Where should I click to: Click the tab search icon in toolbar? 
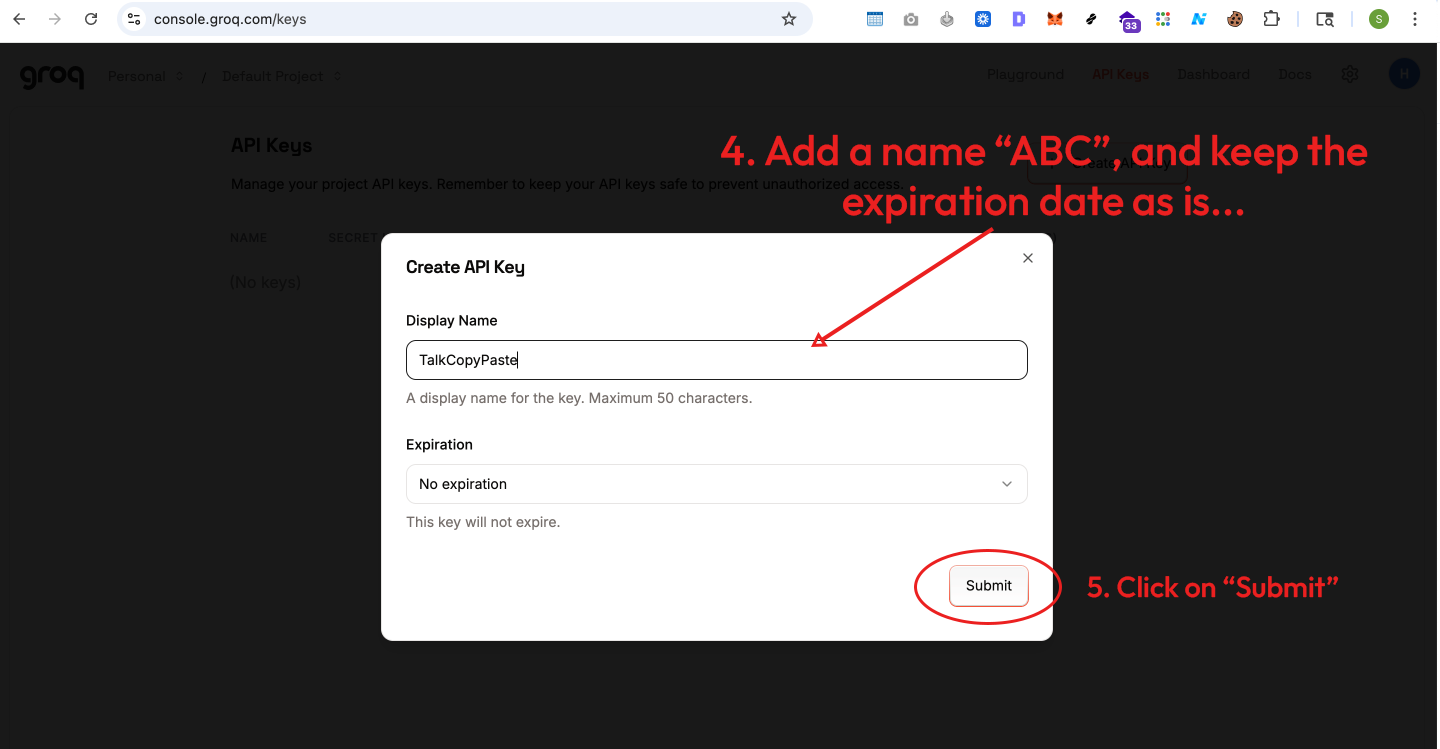click(1325, 19)
